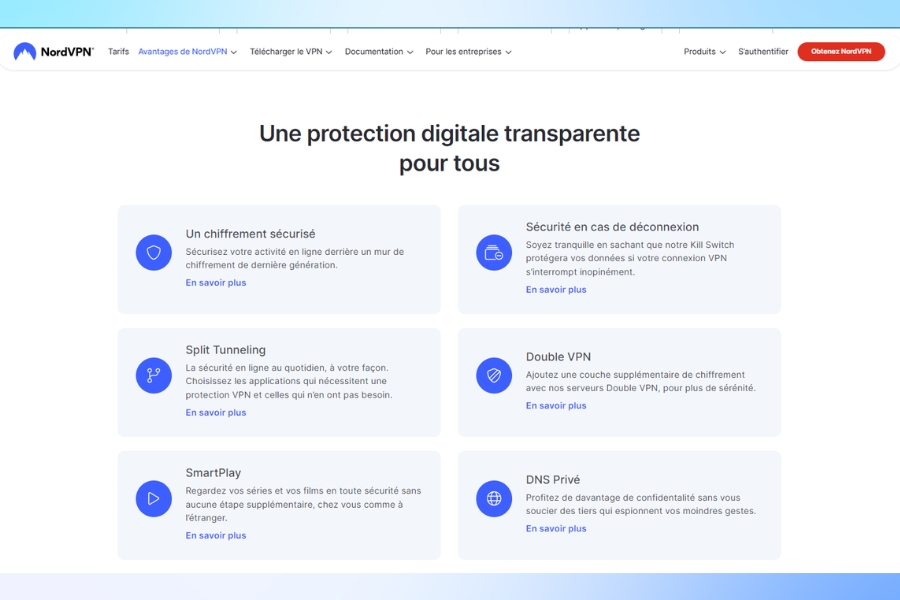Select the Split Tunneling heading
The height and width of the screenshot is (600, 900).
[226, 350]
